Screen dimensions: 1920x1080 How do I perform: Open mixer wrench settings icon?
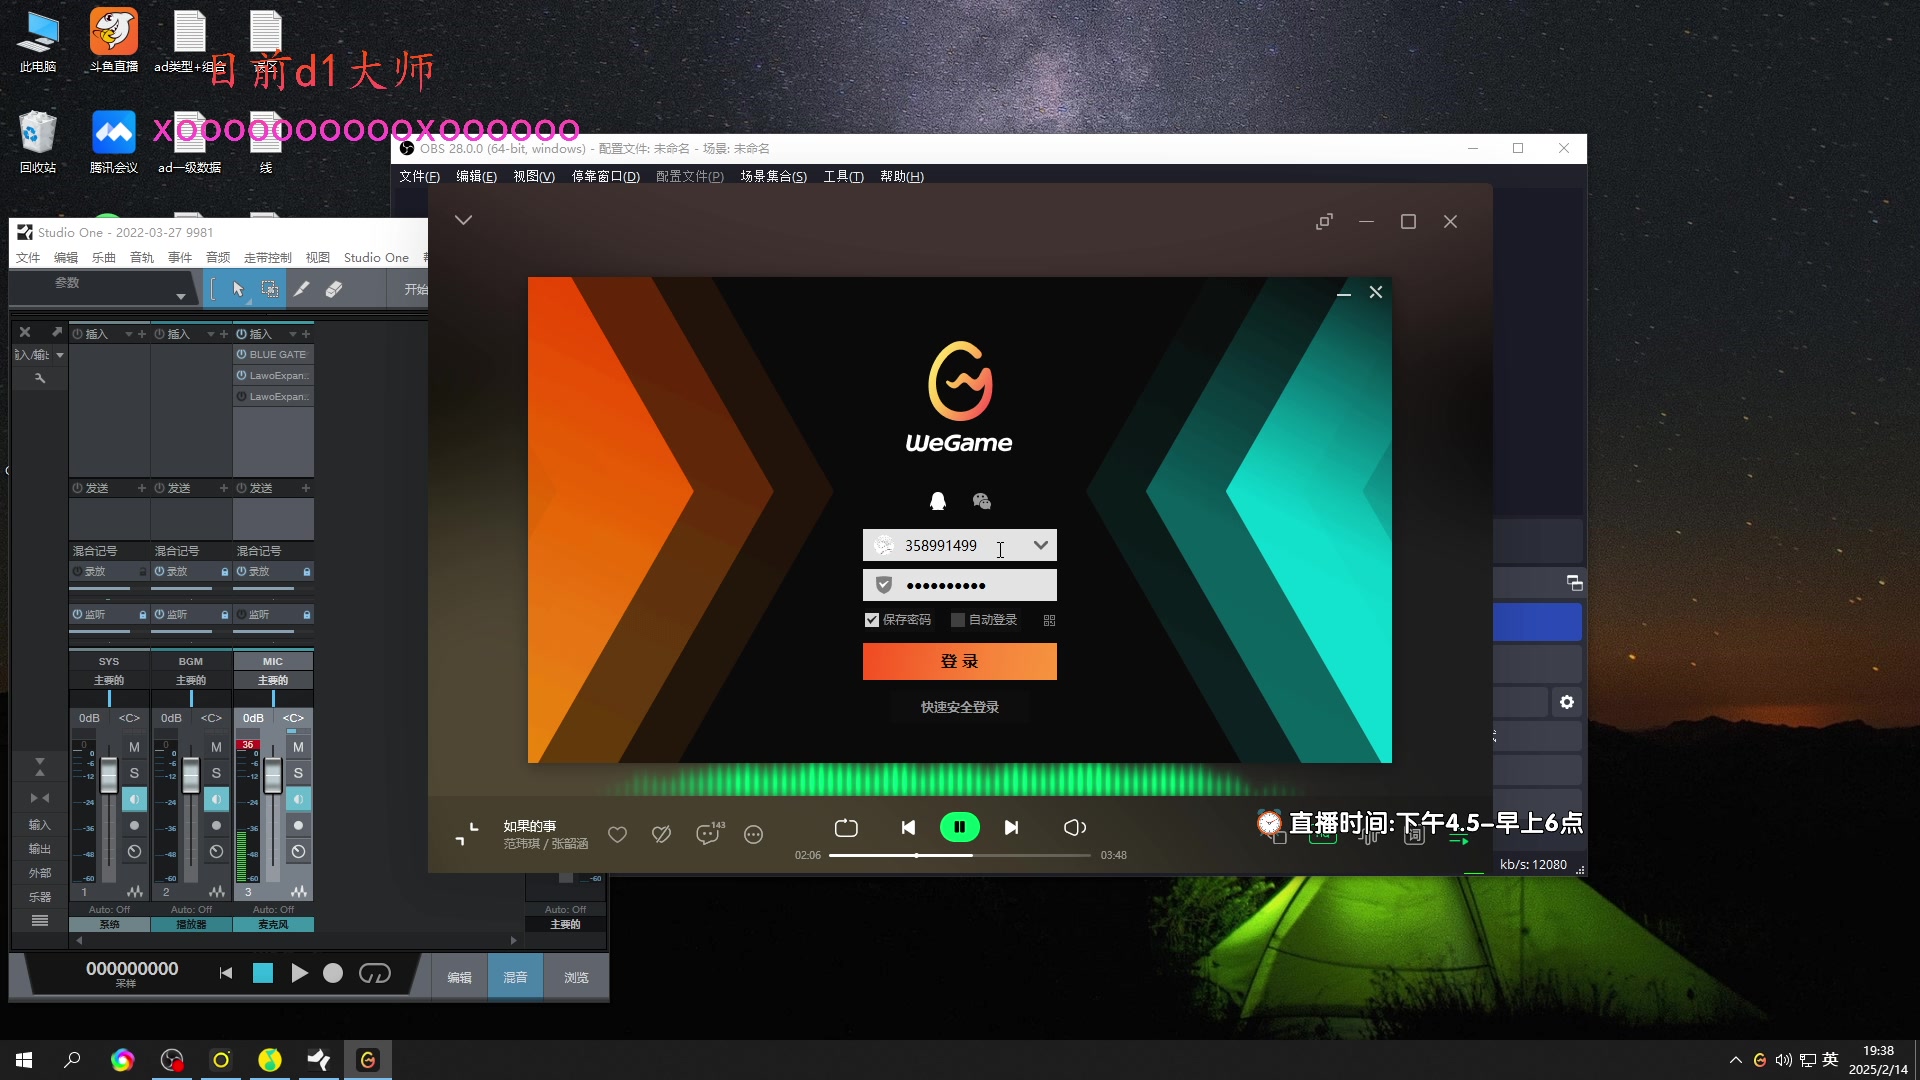(x=40, y=378)
